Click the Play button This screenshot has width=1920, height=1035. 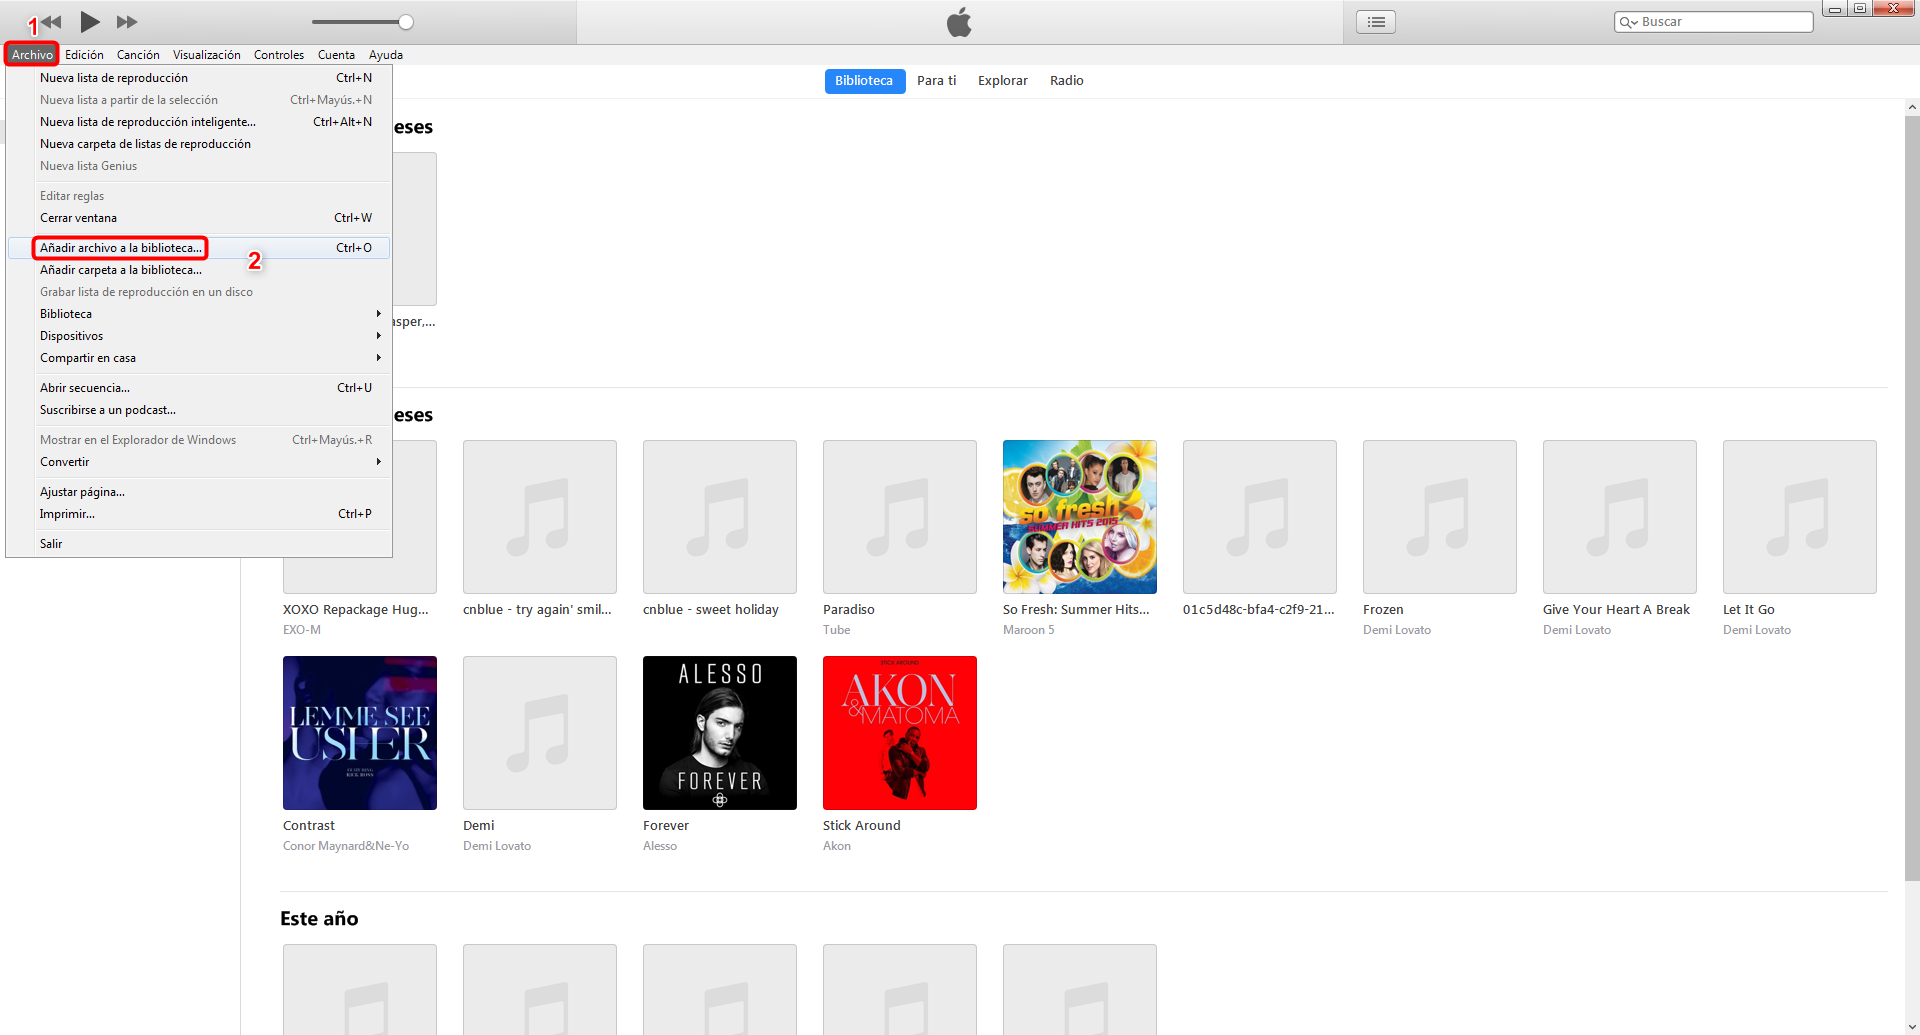(89, 21)
